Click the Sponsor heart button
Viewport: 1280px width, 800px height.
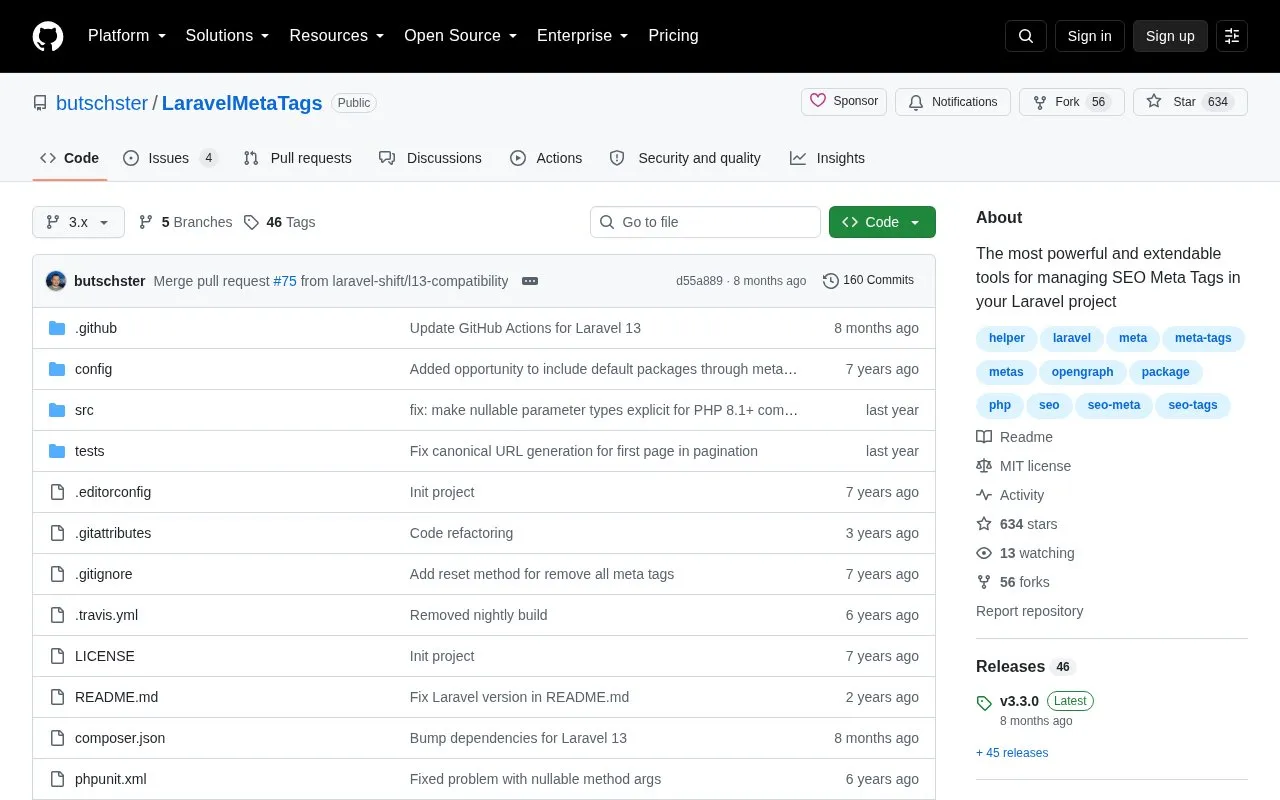844,102
